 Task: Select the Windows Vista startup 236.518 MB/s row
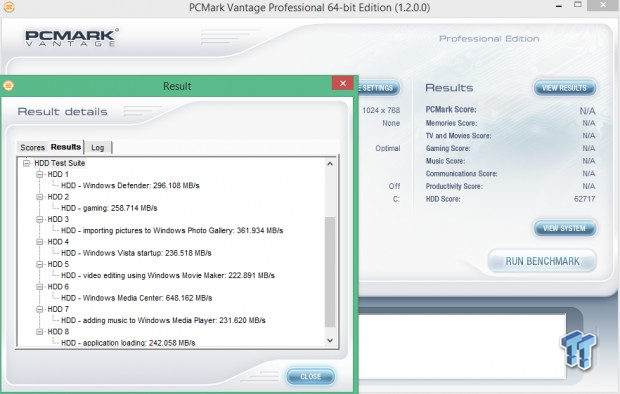[x=136, y=253]
